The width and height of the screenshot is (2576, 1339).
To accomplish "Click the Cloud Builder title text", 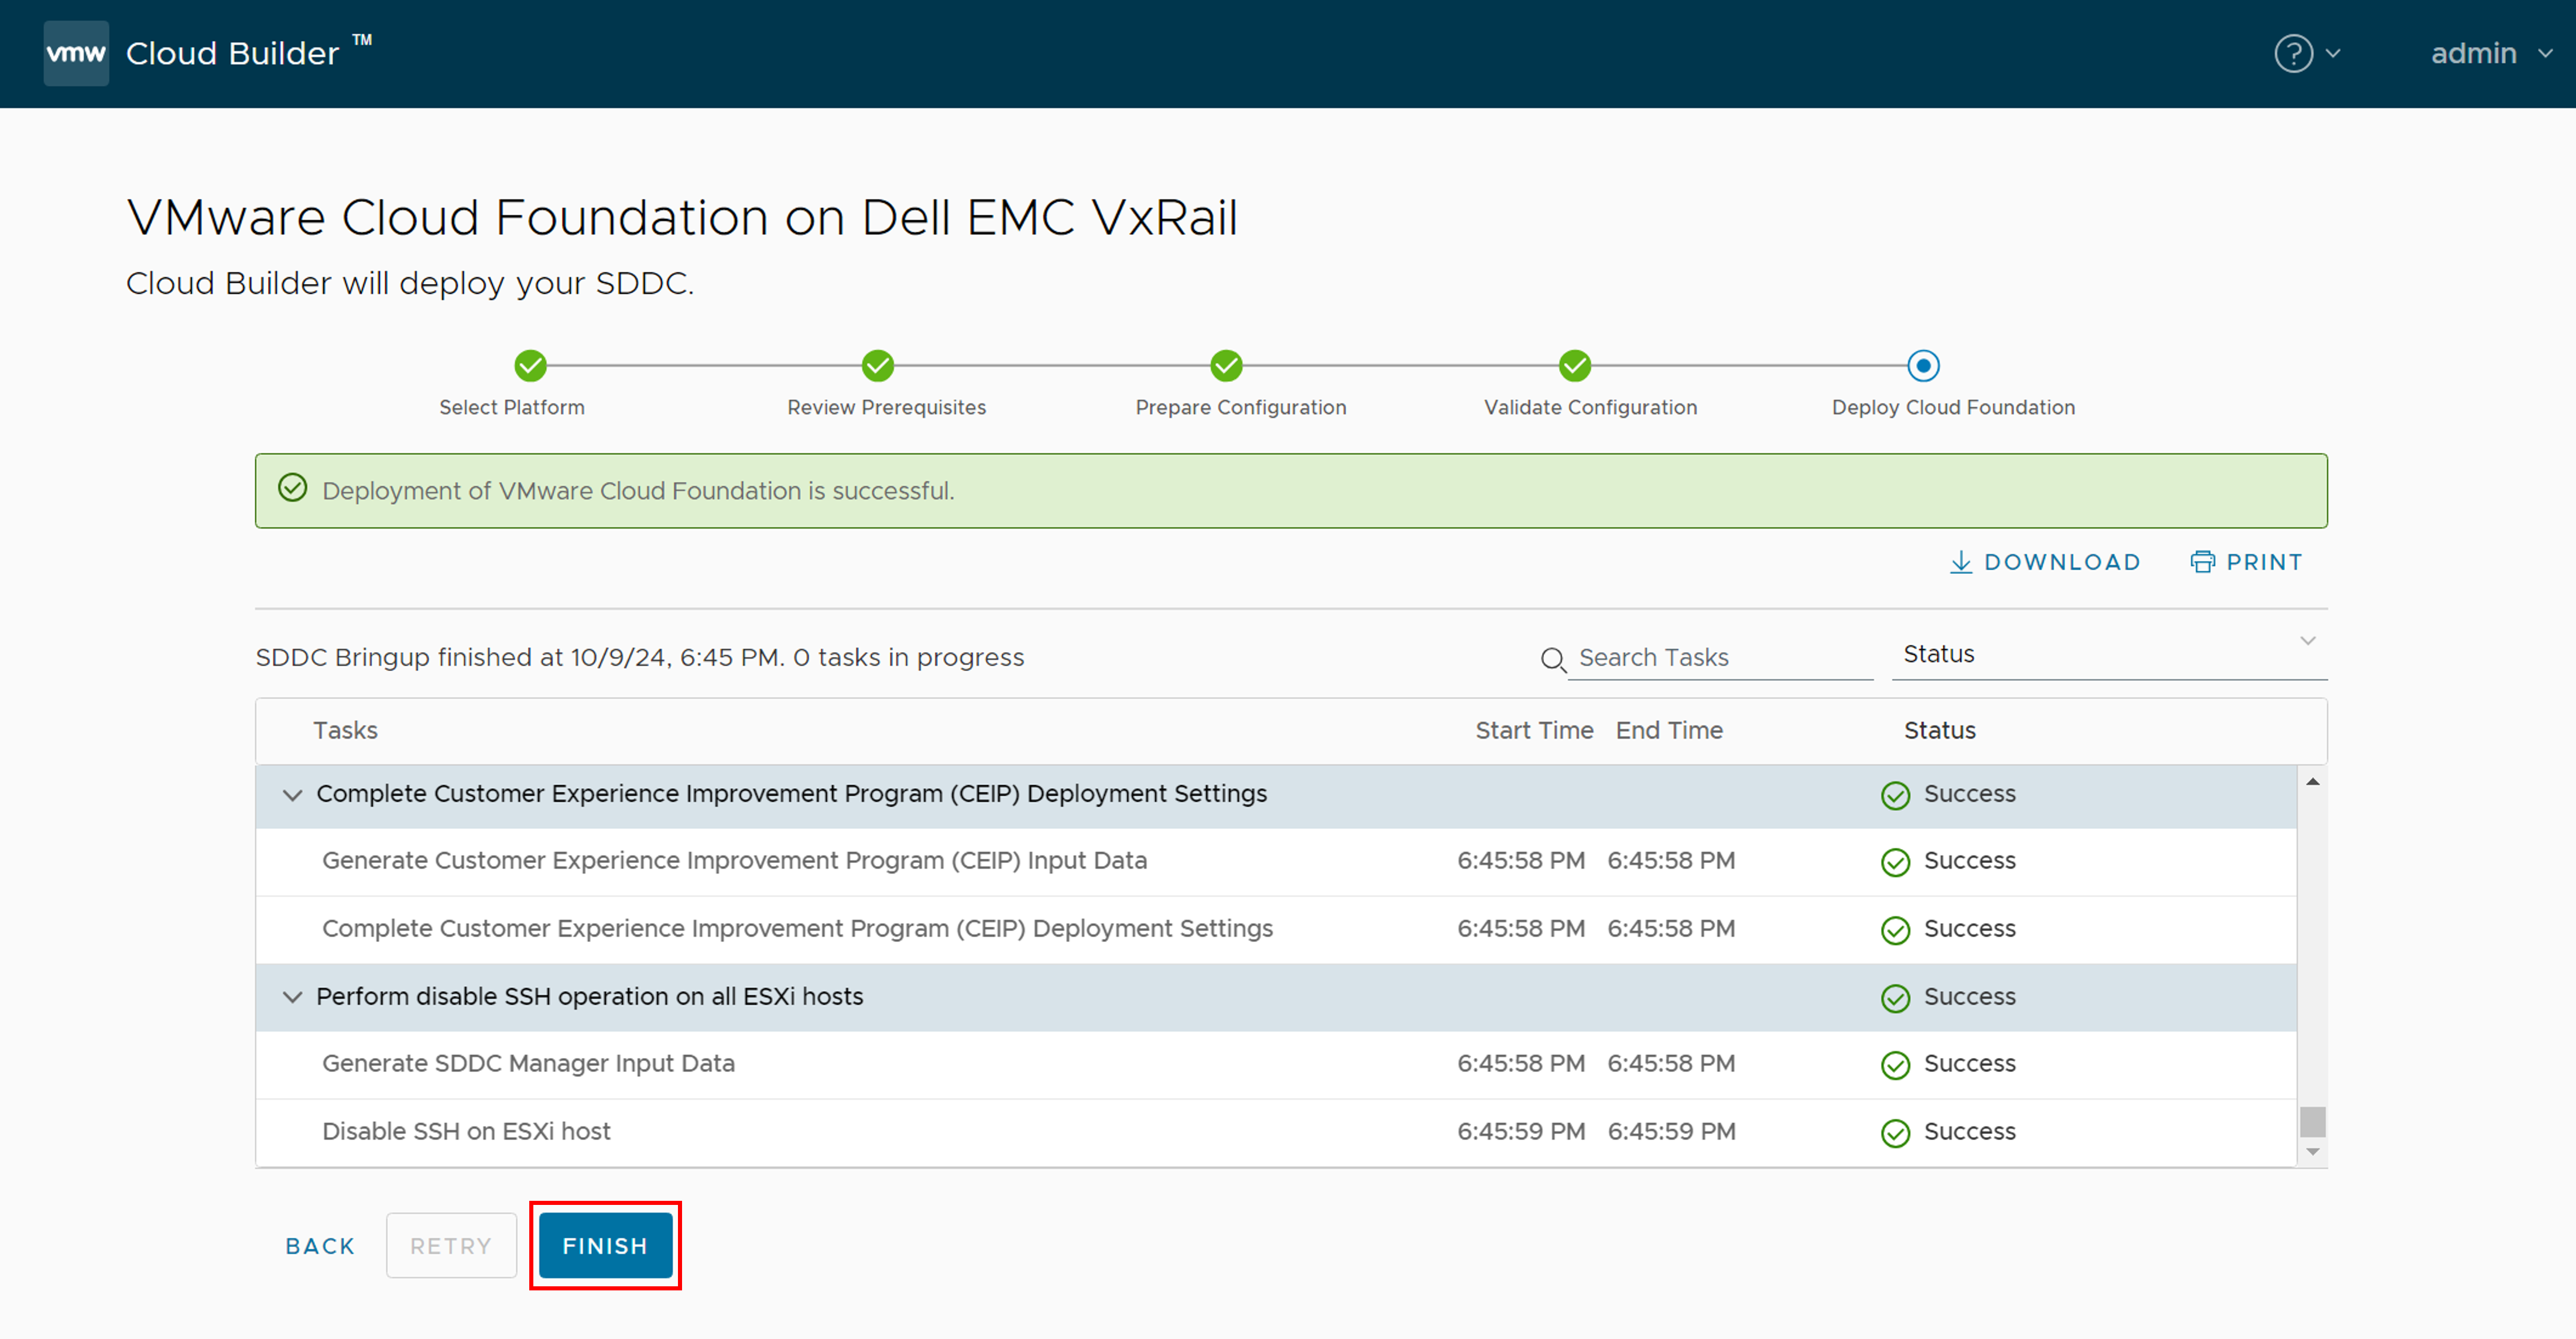I will point(232,53).
